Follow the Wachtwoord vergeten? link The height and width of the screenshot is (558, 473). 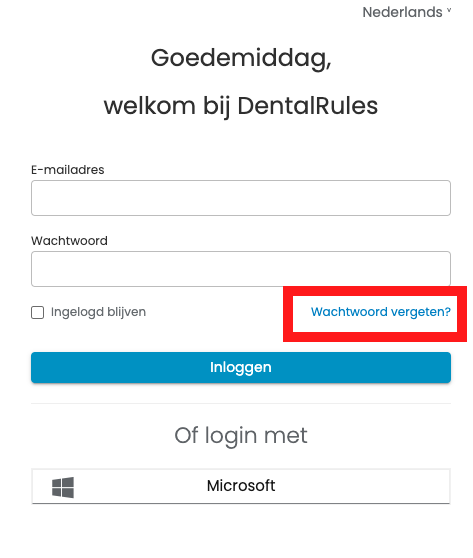point(381,312)
